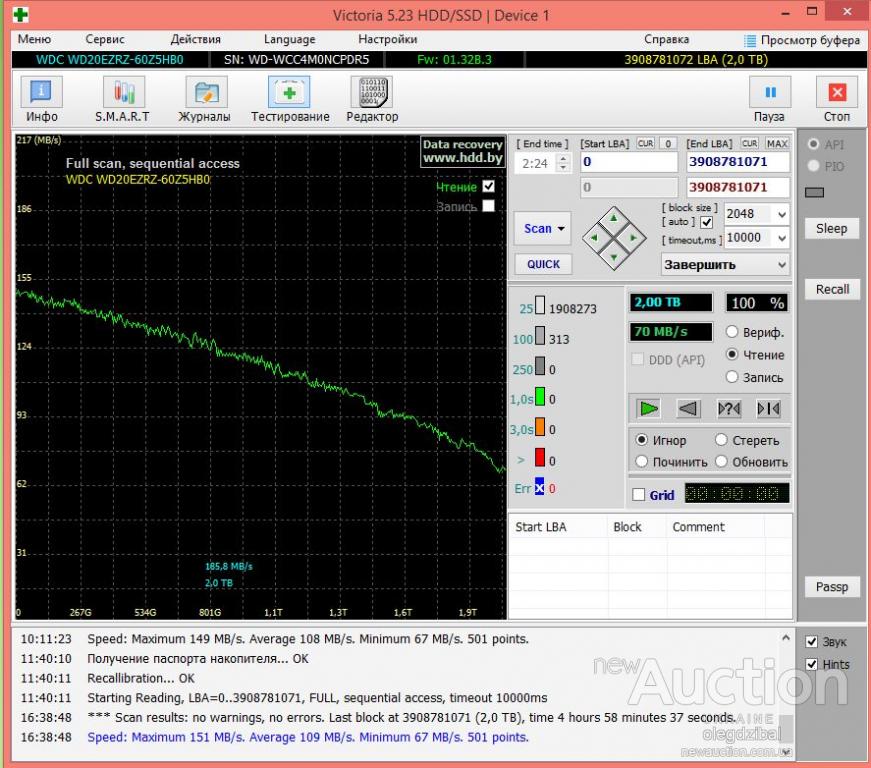Toggle the Hints checkbox
Image resolution: width=871 pixels, height=768 pixels.
(x=812, y=664)
